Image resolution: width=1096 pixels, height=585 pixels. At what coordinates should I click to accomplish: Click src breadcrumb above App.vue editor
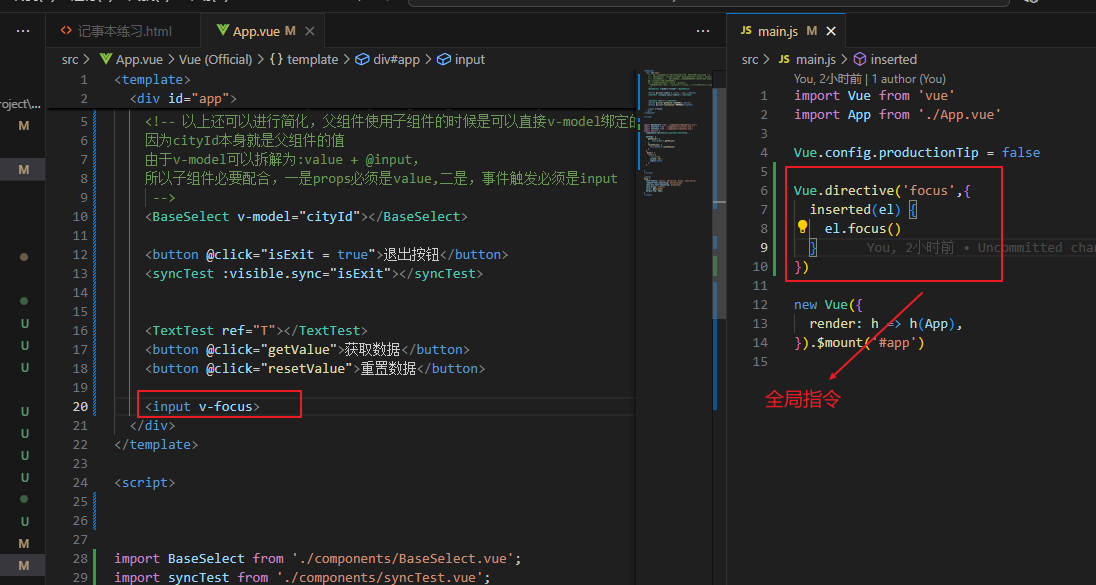[70, 59]
